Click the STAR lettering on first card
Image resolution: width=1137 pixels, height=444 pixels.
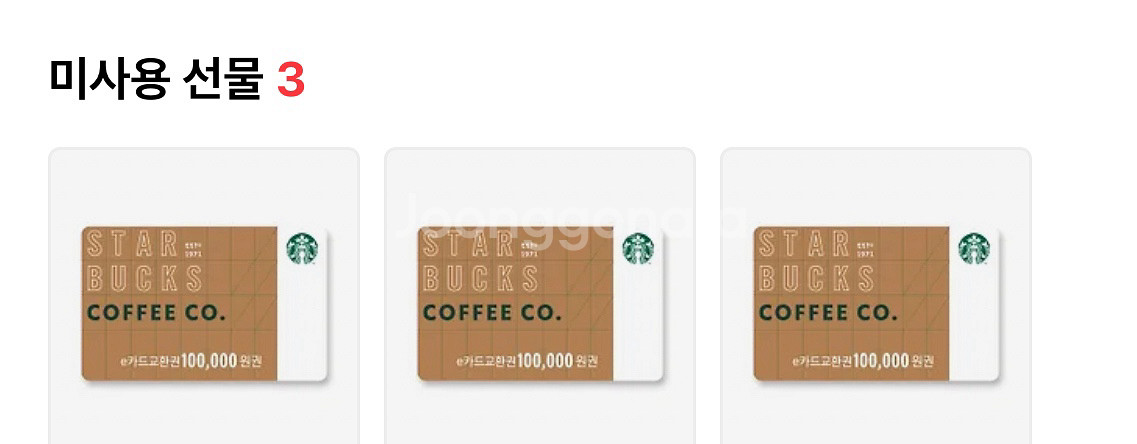coord(132,244)
